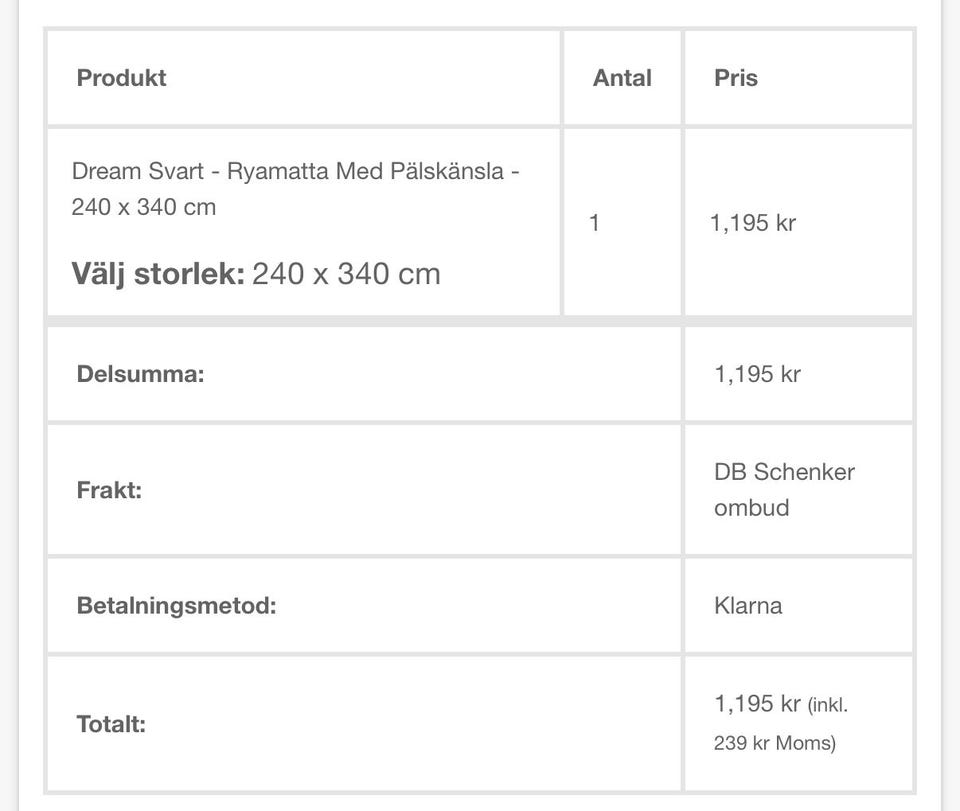This screenshot has height=811, width=960.
Task: Open the Dream Svart Ryamatta product name
Action: pos(295,170)
